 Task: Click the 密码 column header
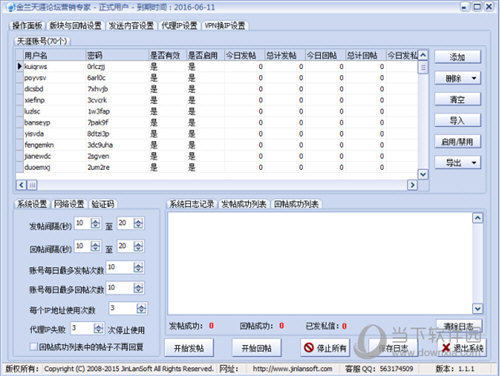[x=117, y=55]
